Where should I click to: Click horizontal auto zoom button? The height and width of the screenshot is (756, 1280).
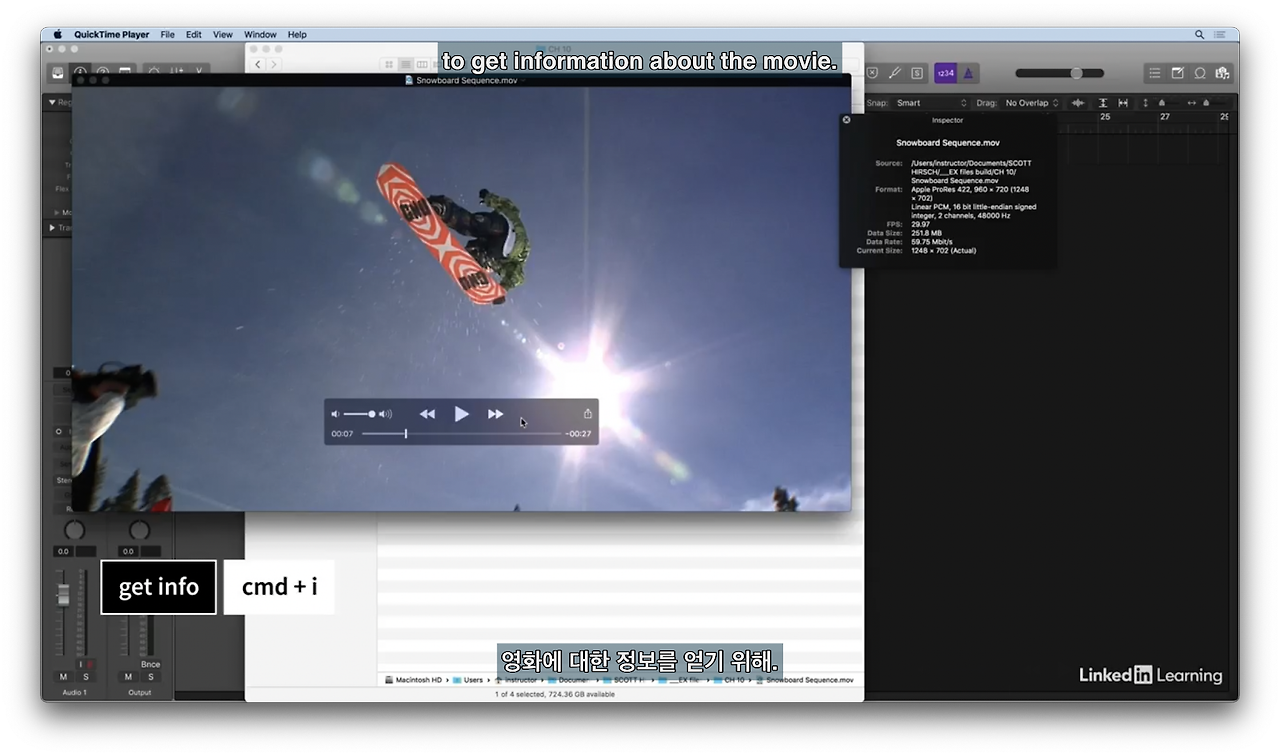click(x=1123, y=103)
